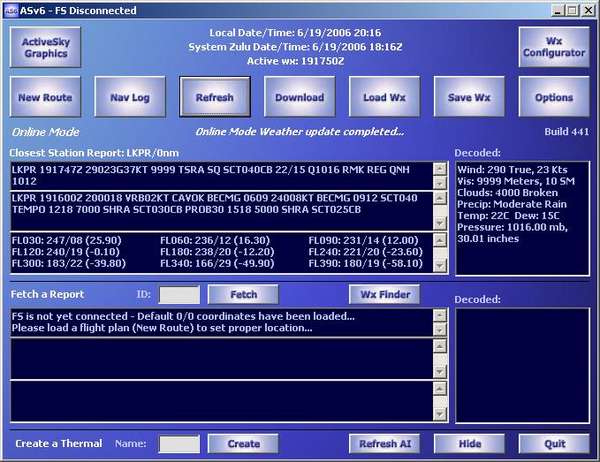600x462 pixels.
Task: Click the FL180: 238/20 wind entry
Action: [x=217, y=252]
